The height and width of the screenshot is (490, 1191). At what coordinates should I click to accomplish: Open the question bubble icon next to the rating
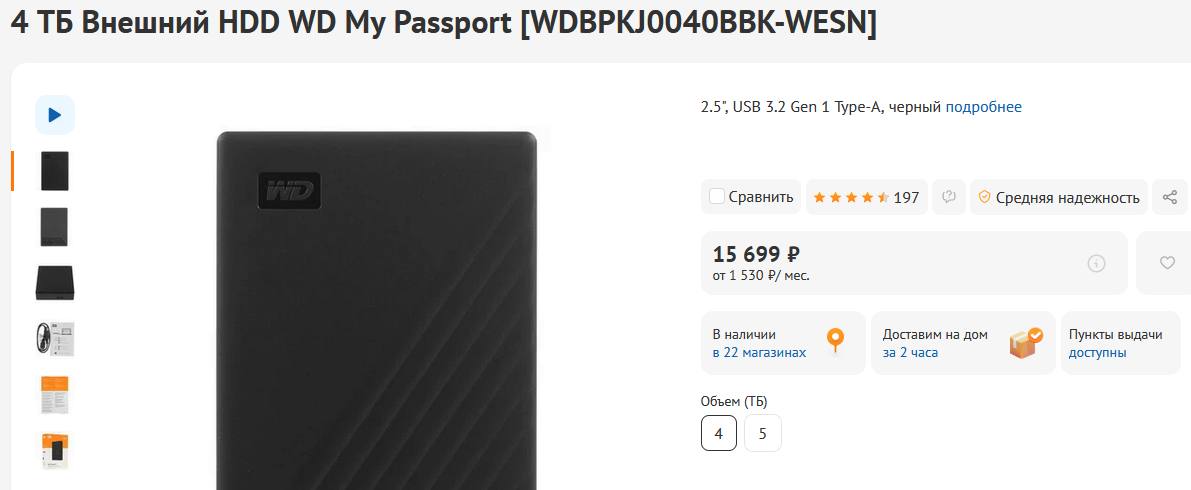(x=949, y=198)
